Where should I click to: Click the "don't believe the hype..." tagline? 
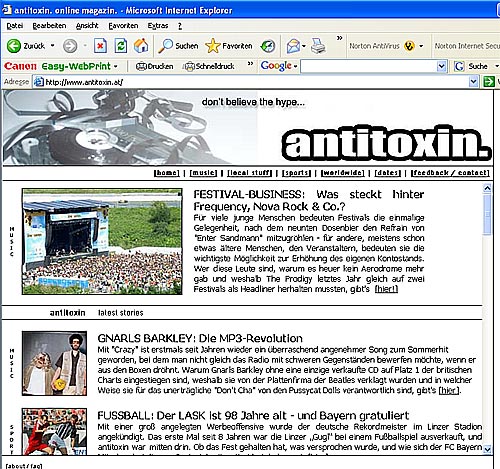click(253, 102)
